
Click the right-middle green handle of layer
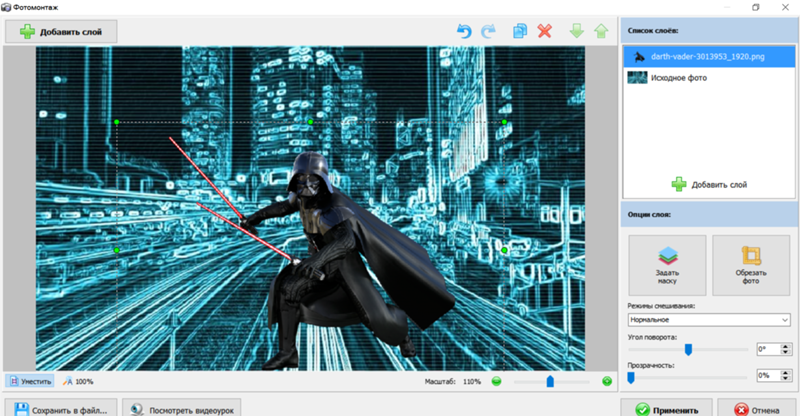[x=504, y=250]
